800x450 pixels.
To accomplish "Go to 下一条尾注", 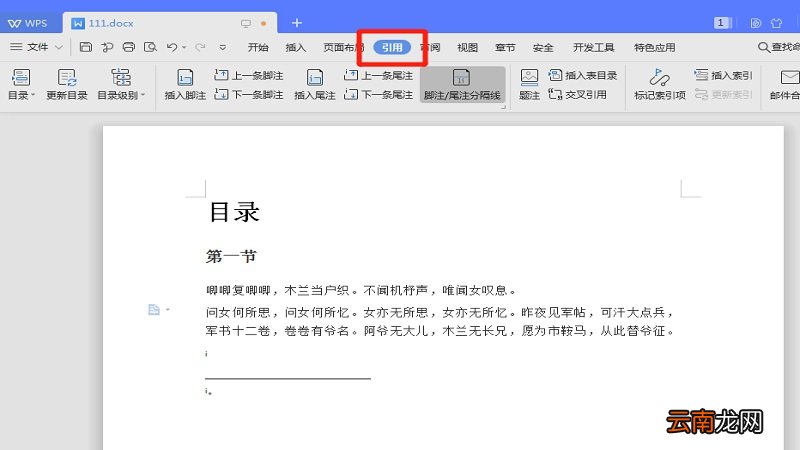I will tap(378, 94).
